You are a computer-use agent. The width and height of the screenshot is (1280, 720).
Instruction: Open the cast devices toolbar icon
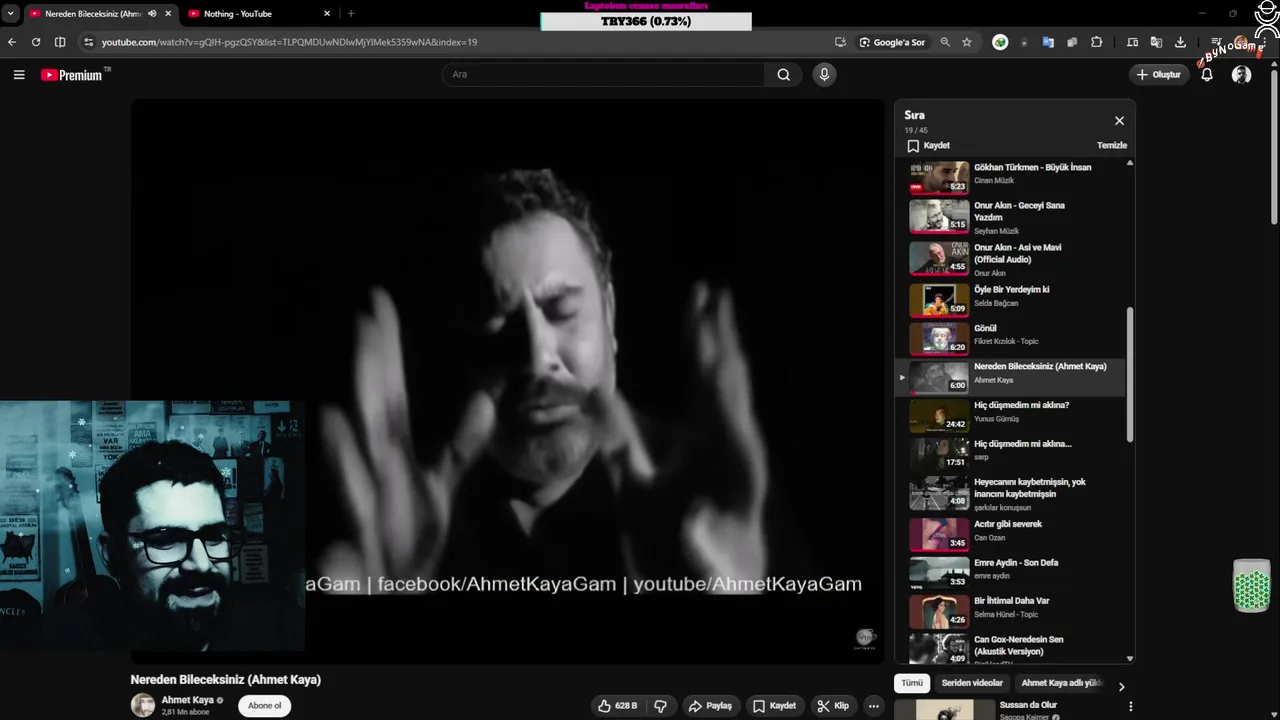point(1132,42)
